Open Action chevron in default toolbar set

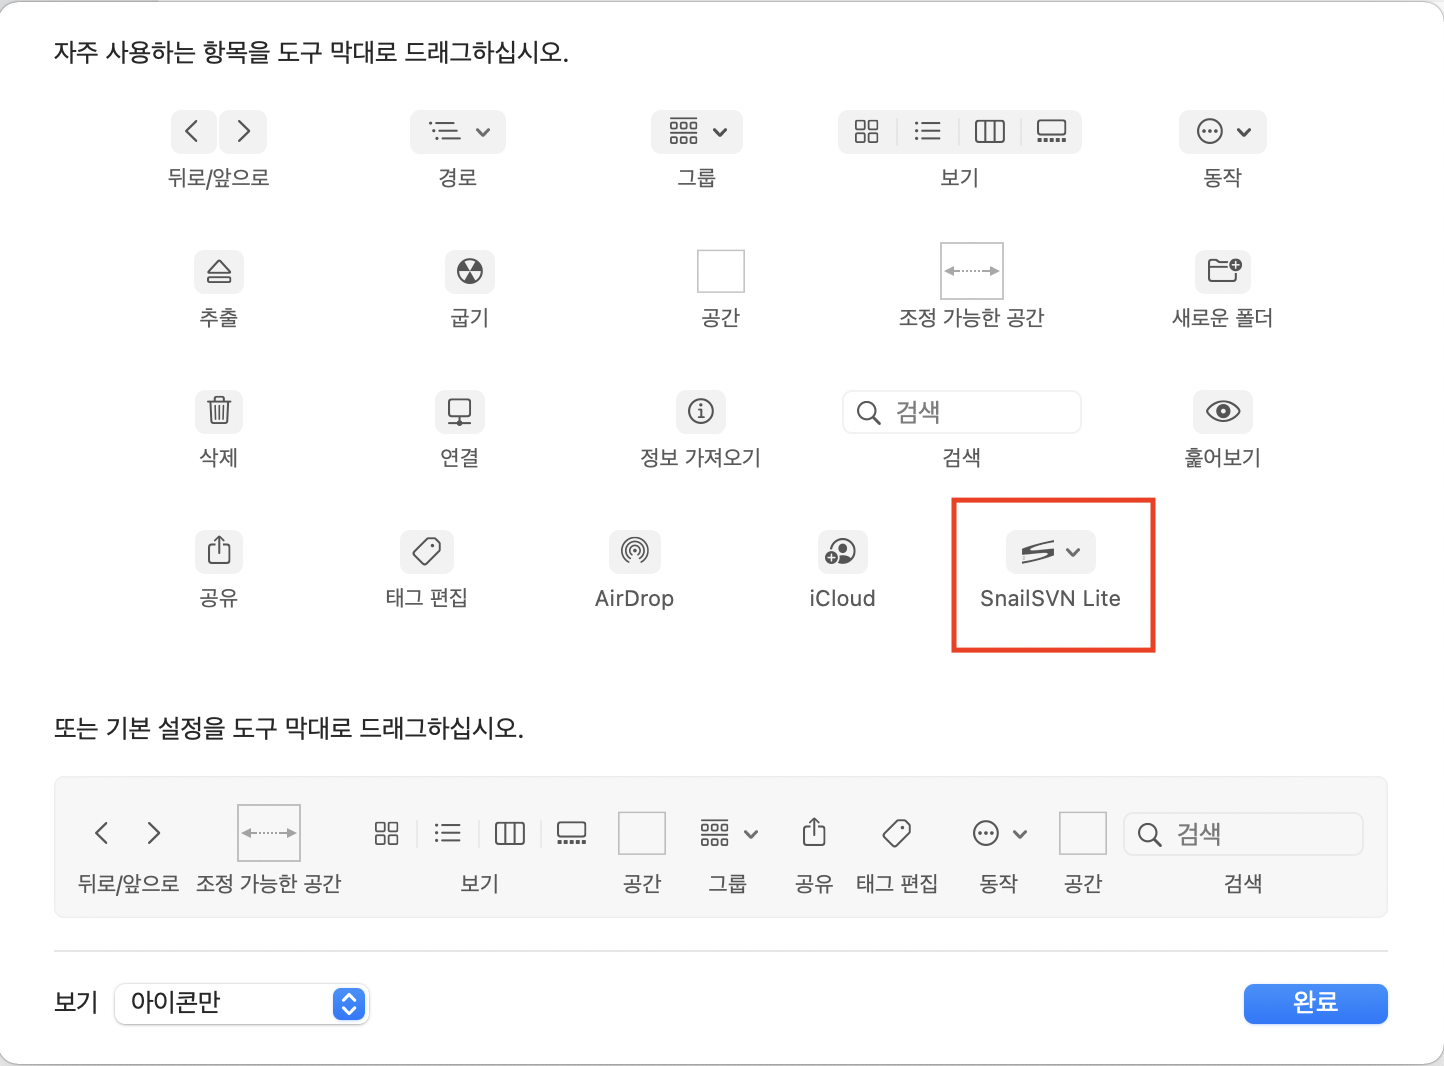pyautogui.click(x=1020, y=834)
